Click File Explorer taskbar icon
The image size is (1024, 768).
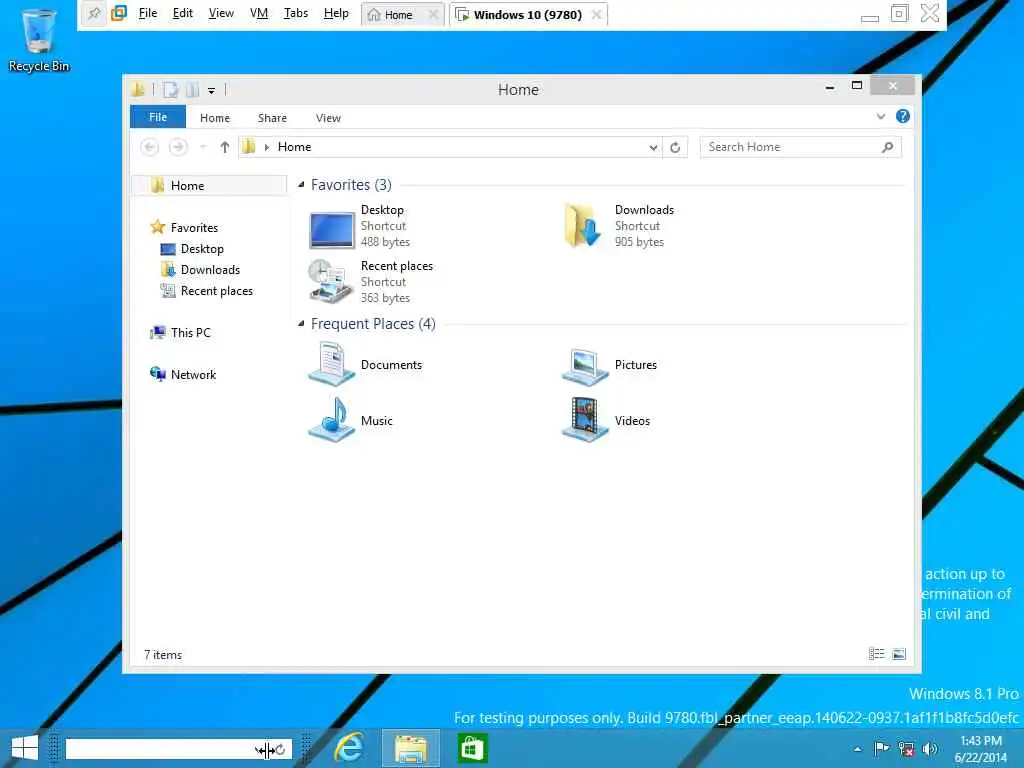click(x=411, y=748)
